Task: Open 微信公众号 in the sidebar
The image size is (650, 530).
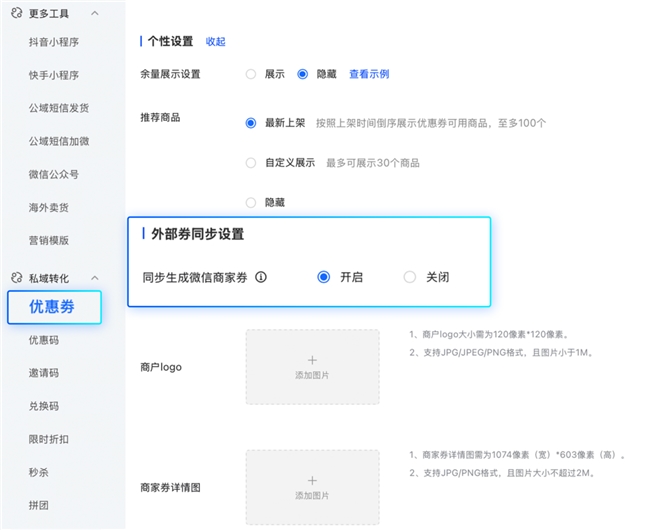Action: [54, 174]
